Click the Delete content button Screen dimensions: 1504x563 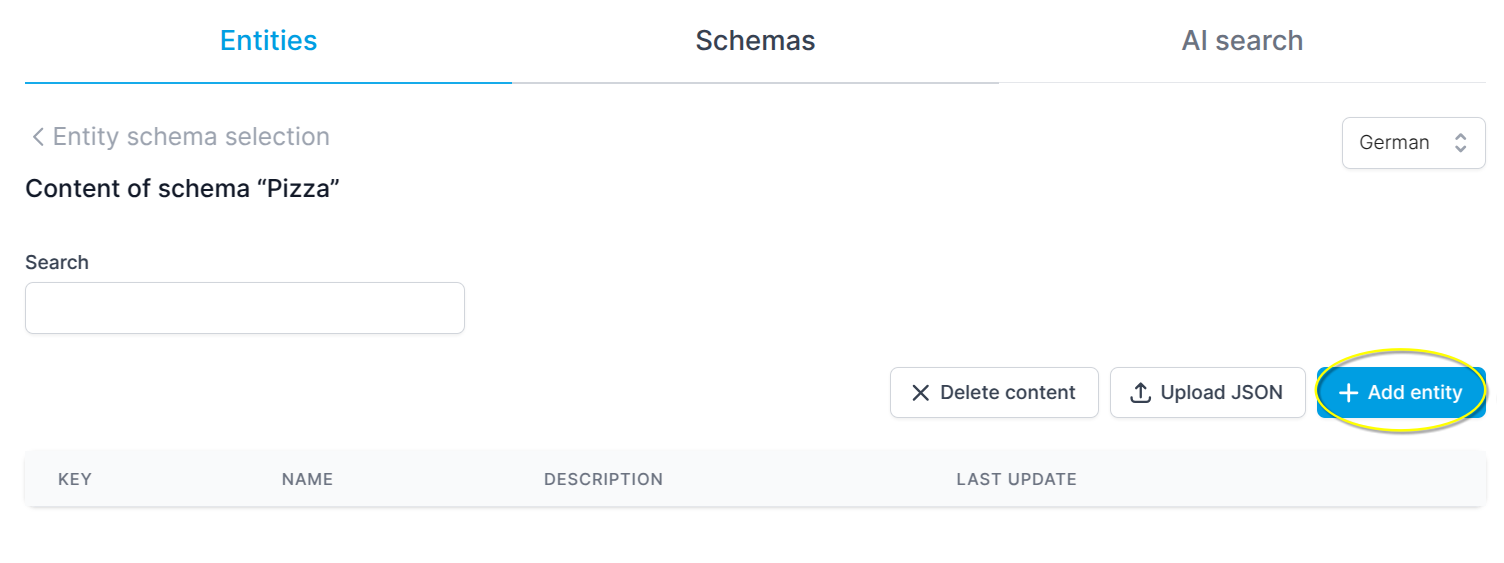[994, 393]
